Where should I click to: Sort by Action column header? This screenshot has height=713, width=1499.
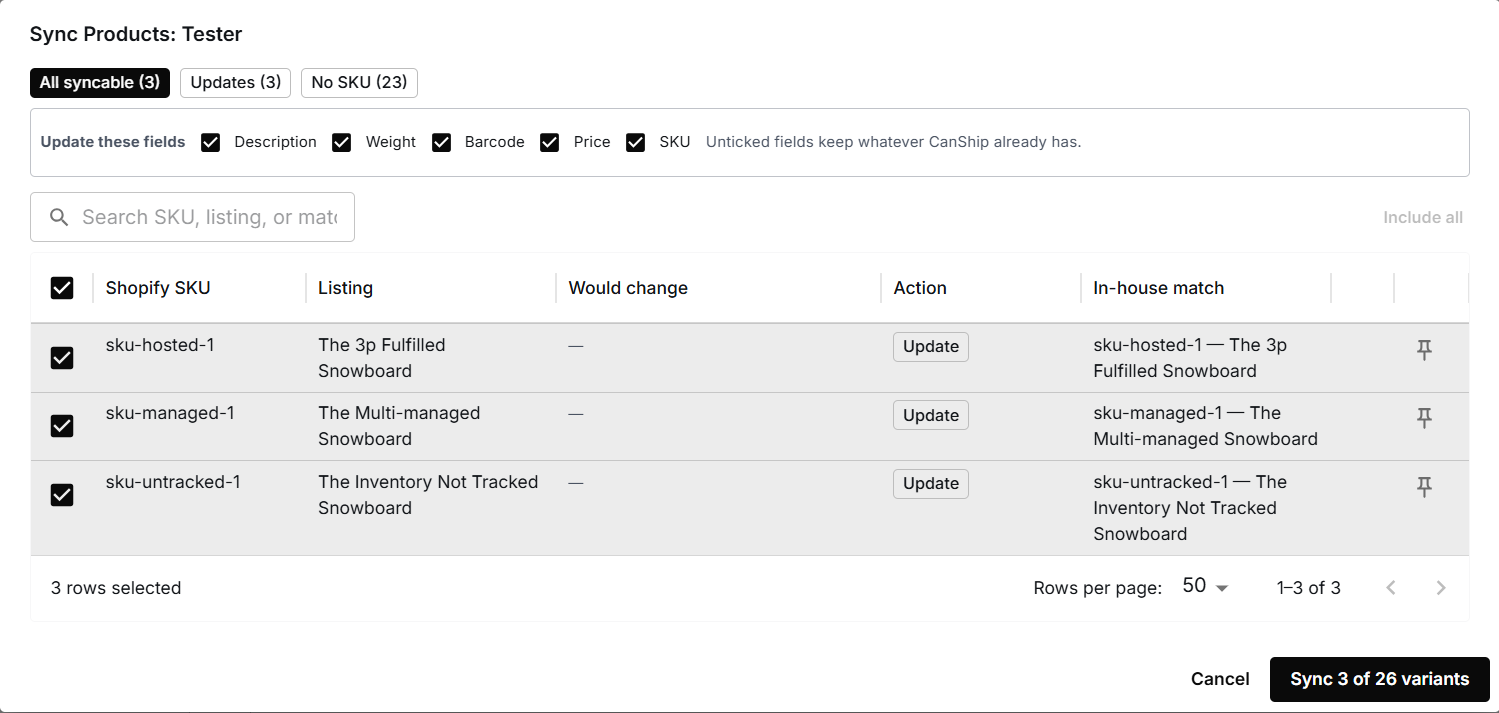tap(919, 288)
